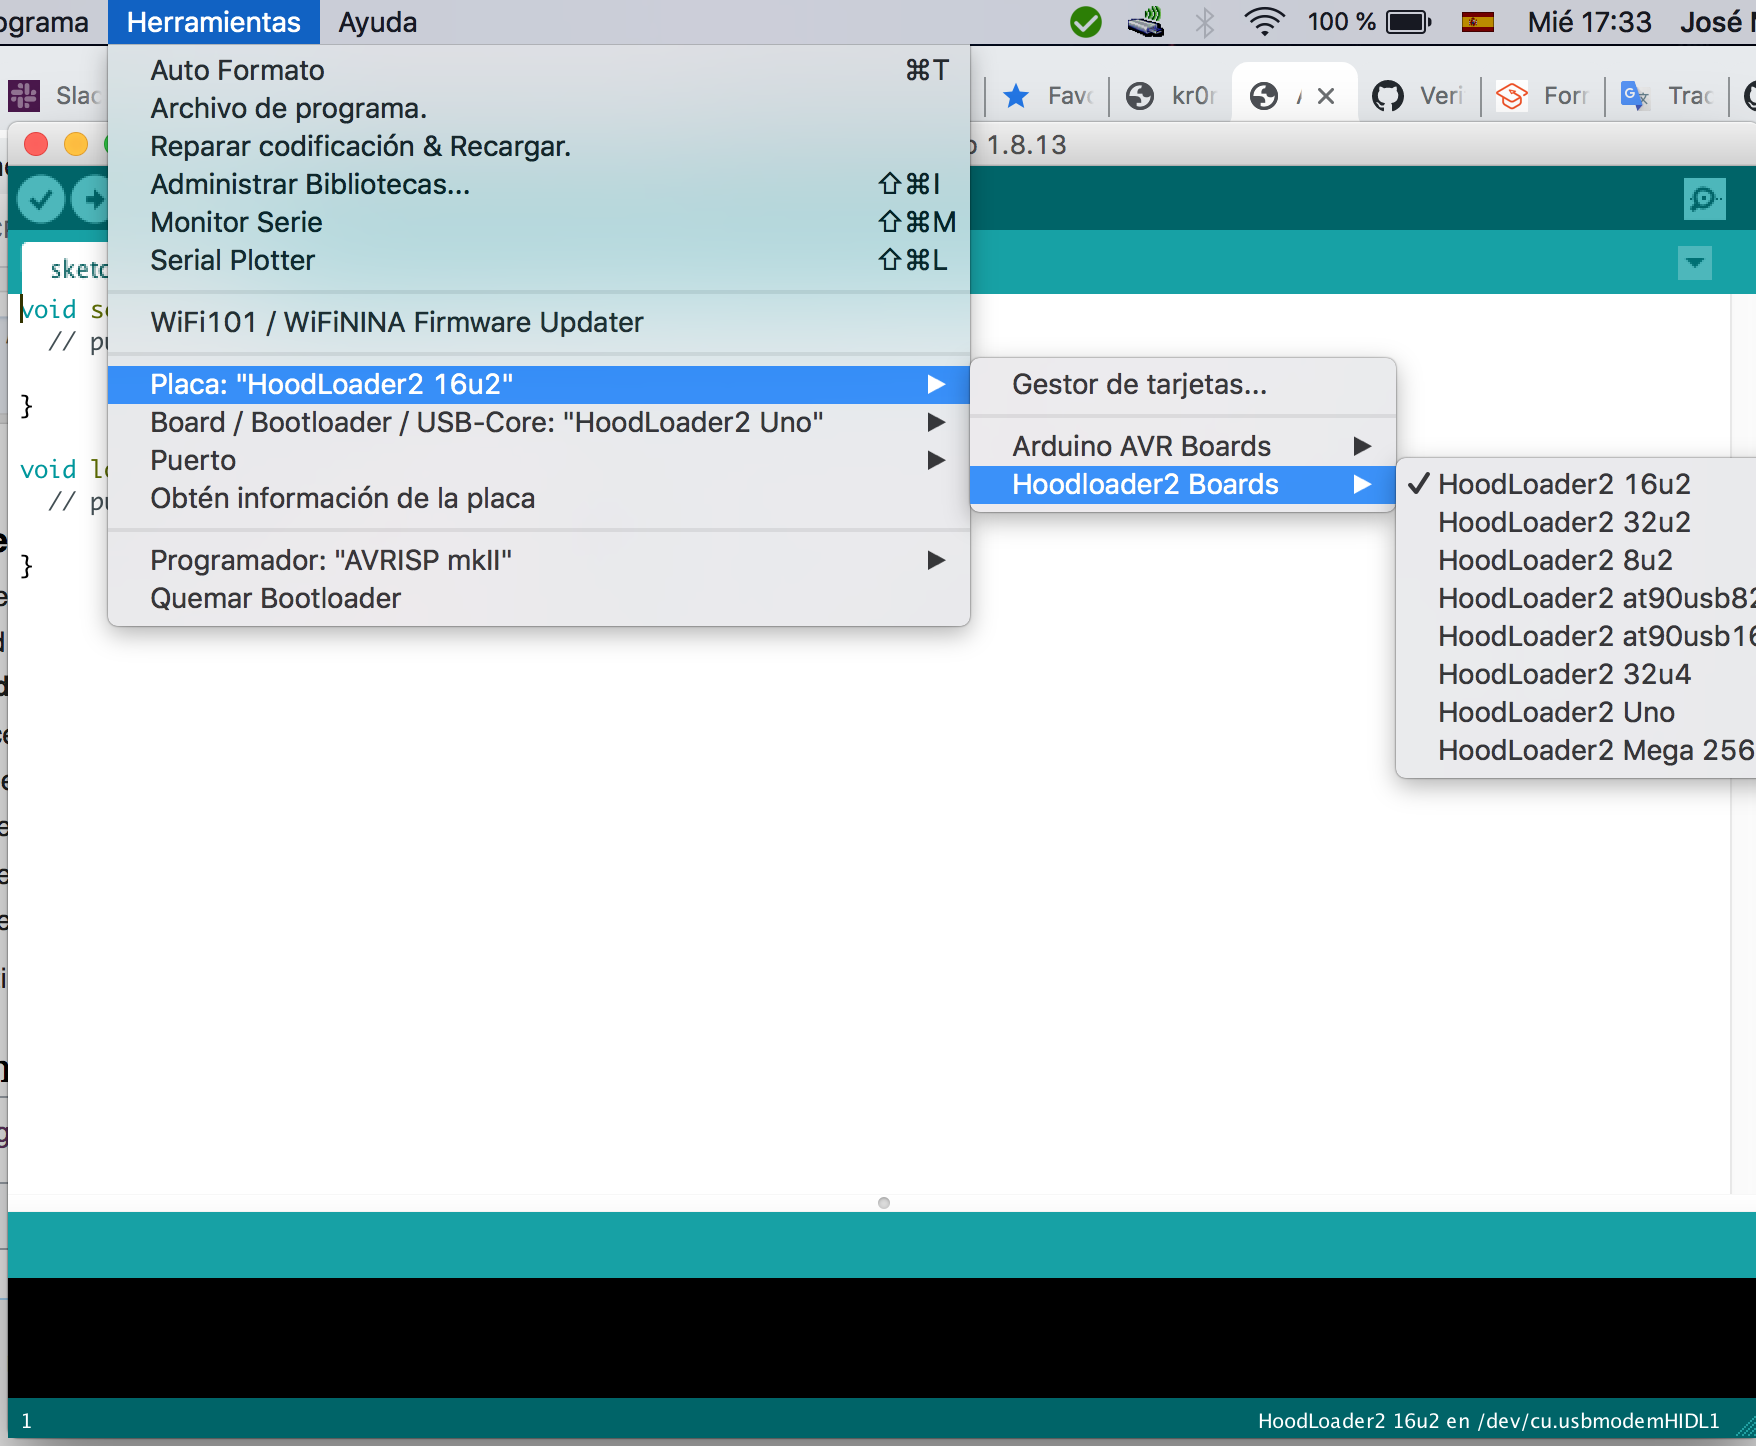Open the GitHub Veri tab in the browser

[x=1418, y=96]
